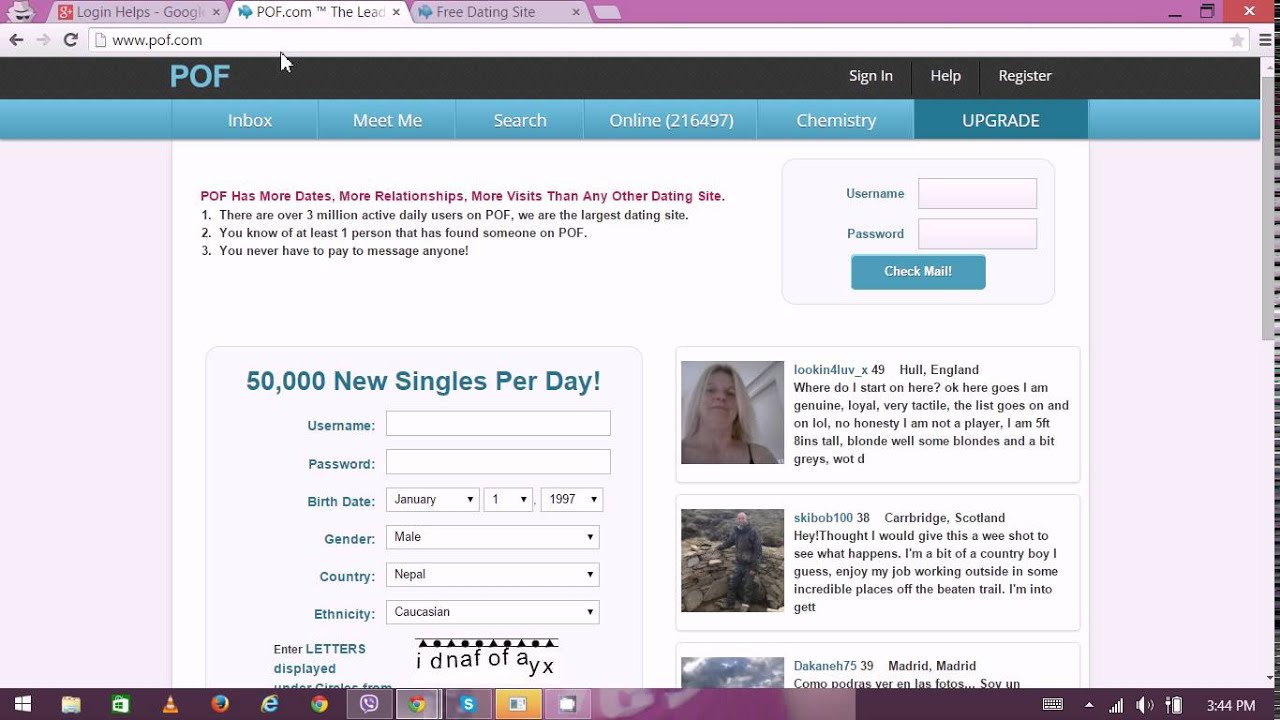Open the volume tray icon
The image size is (1280, 720).
coord(1146,705)
